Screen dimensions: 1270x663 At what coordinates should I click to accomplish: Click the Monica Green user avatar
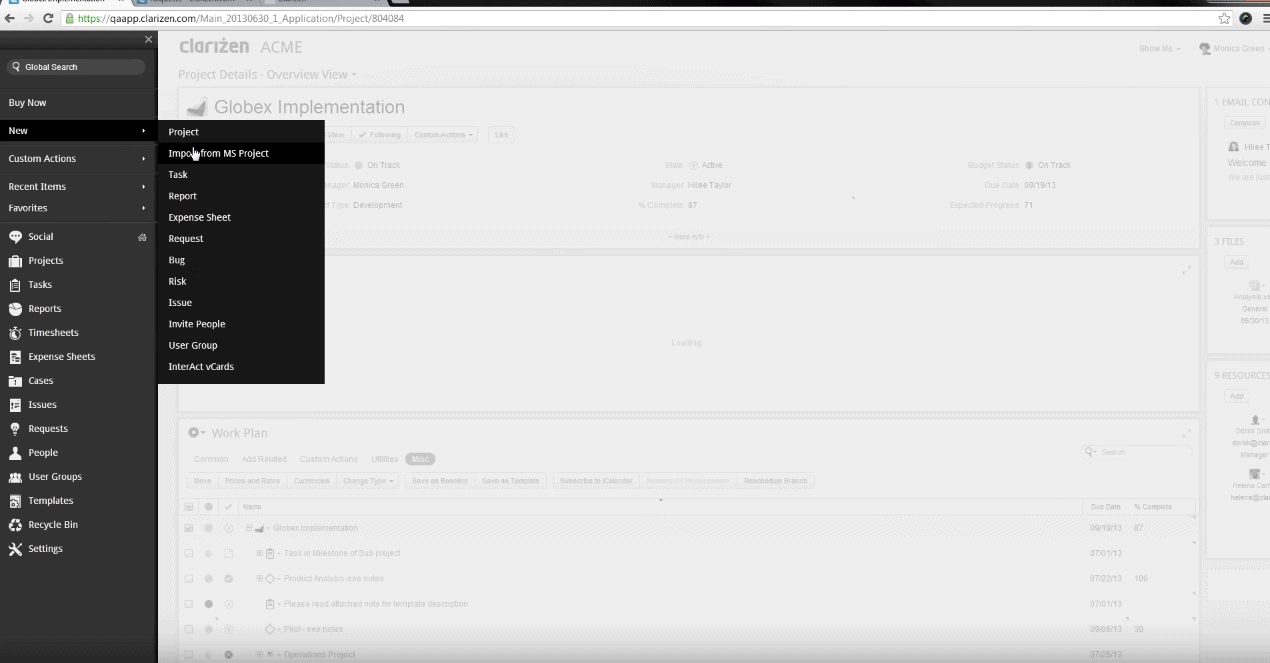point(1205,48)
